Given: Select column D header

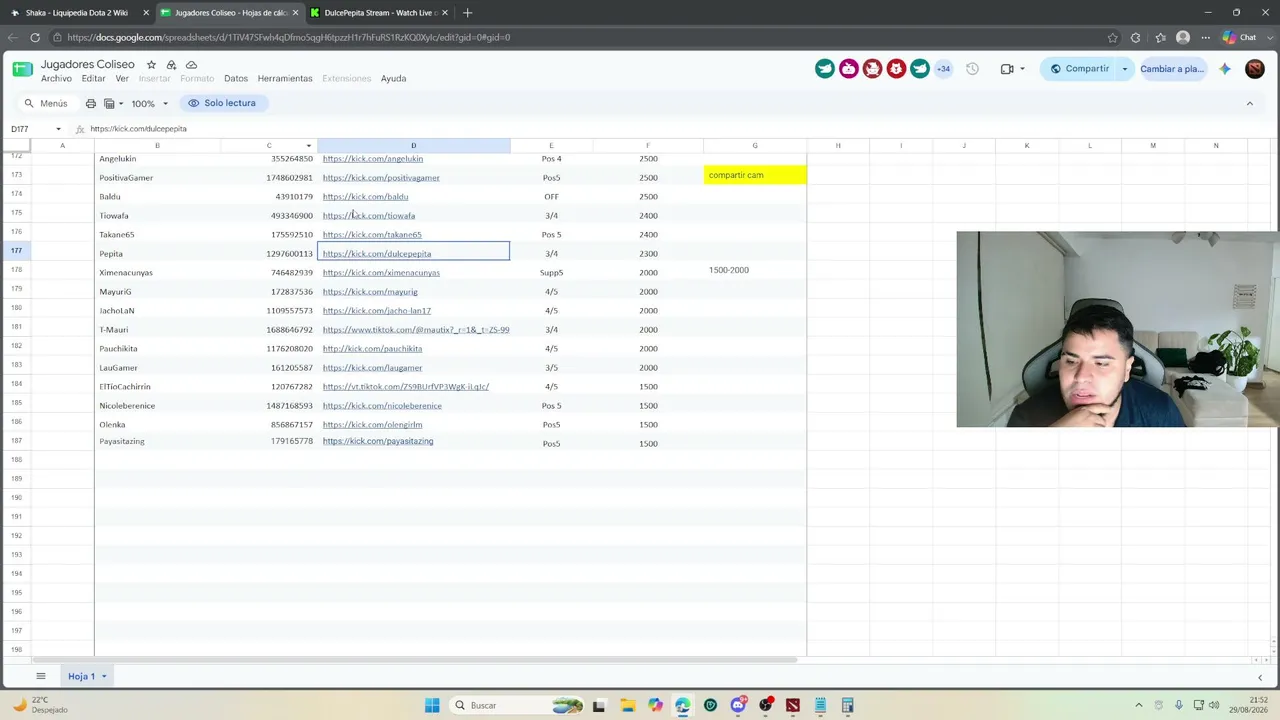Looking at the screenshot, I should click(x=413, y=146).
